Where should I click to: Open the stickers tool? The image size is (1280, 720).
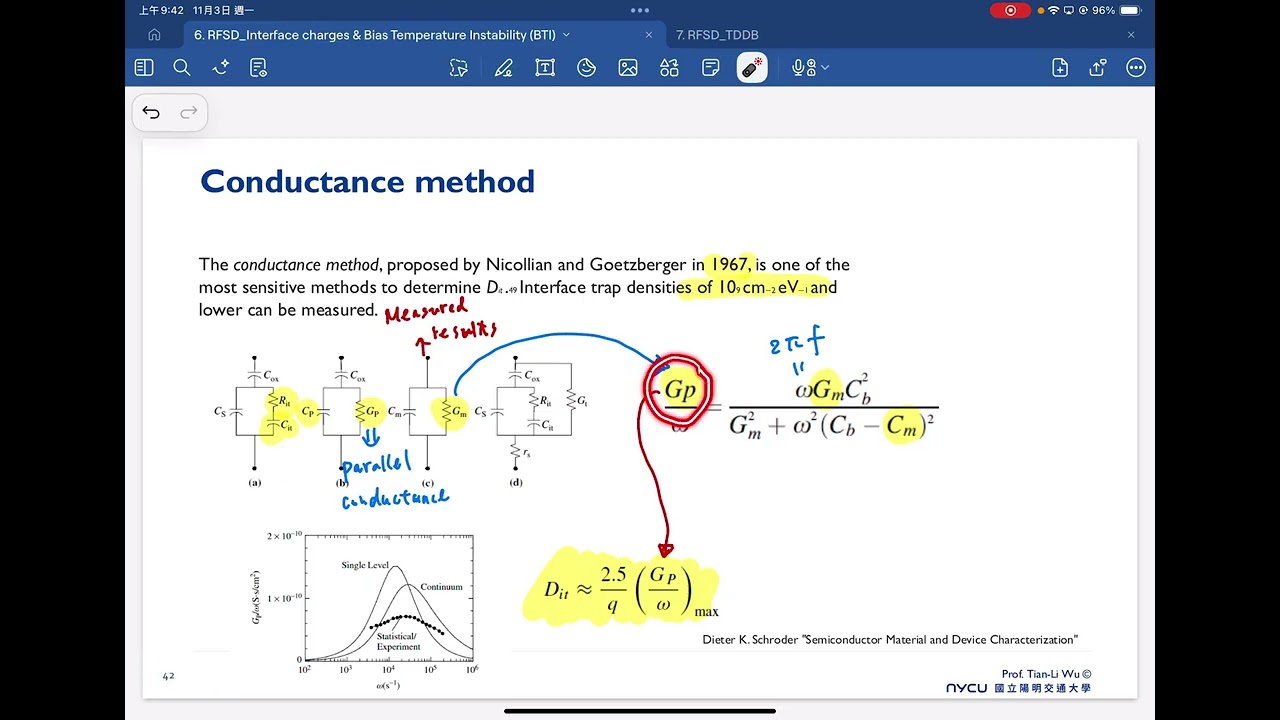pyautogui.click(x=587, y=68)
